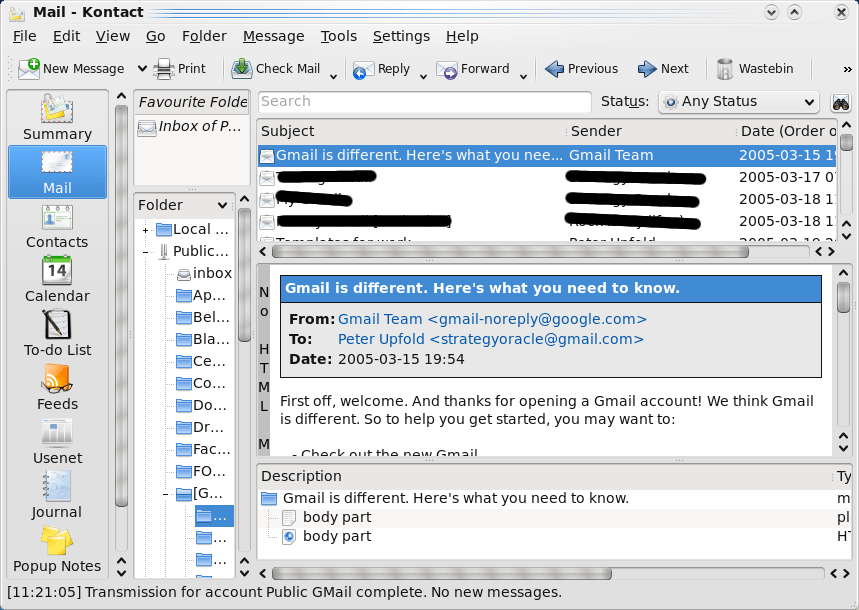Expand the Local folders tree node
This screenshot has width=859, height=610.
(x=145, y=231)
